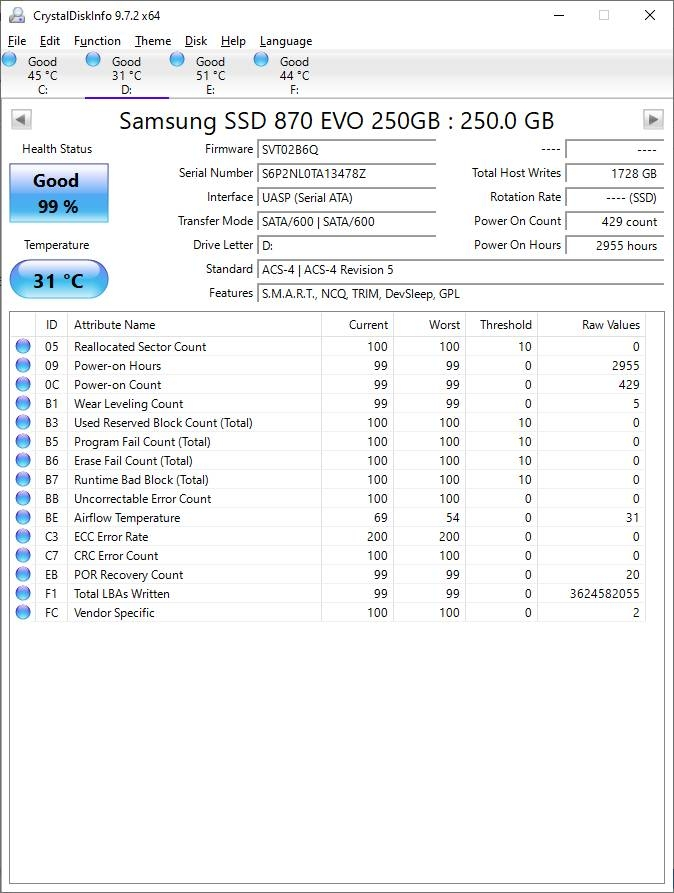Image resolution: width=674 pixels, height=893 pixels.
Task: Click the Samsung SSD 870 EVO model title
Action: 337,121
